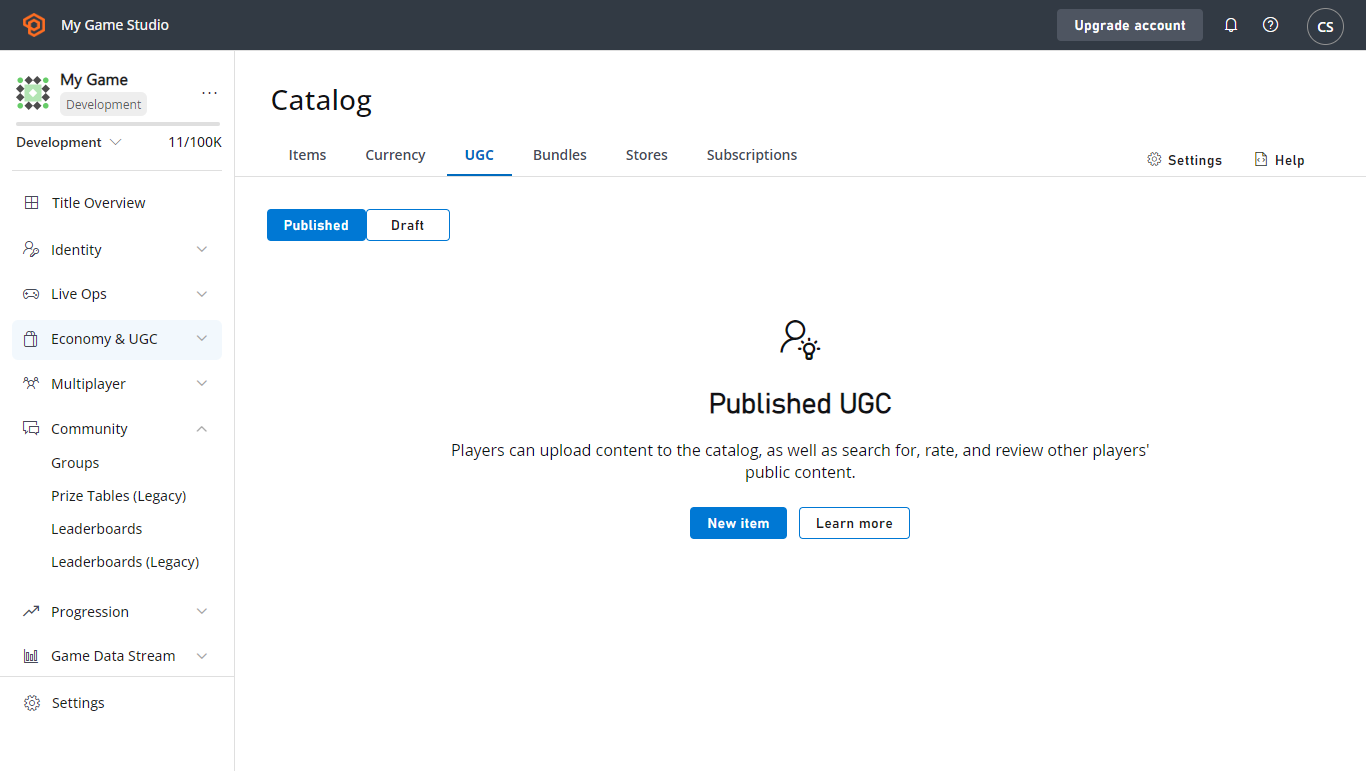Screen dimensions: 1366x771
Task: Switch to the Items tab
Action: [307, 155]
